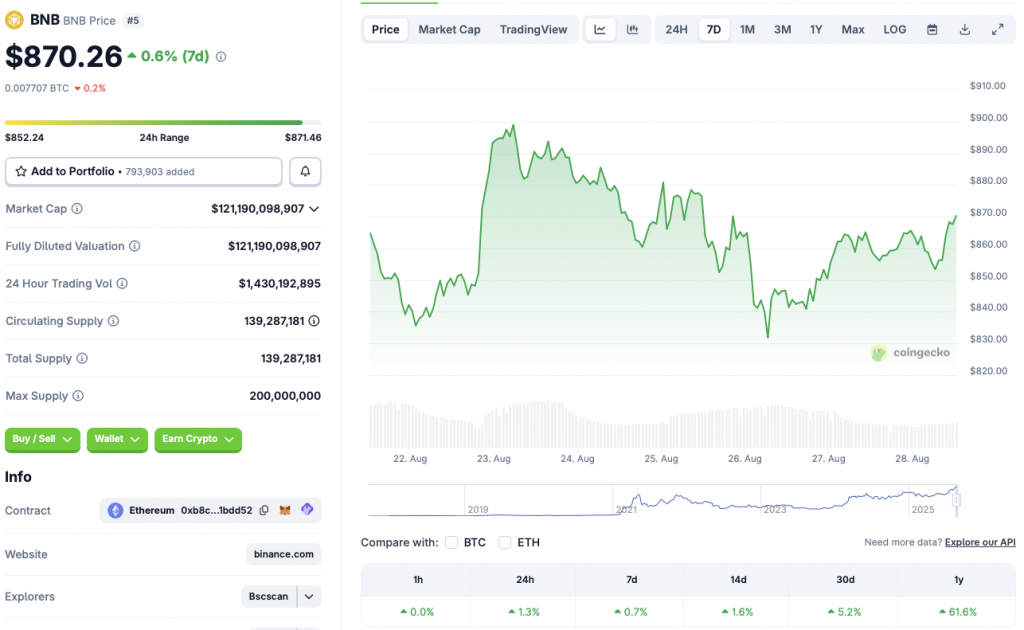Click the purple diamond icon beside contract
Viewport: 1024px width, 630px height.
tap(307, 509)
